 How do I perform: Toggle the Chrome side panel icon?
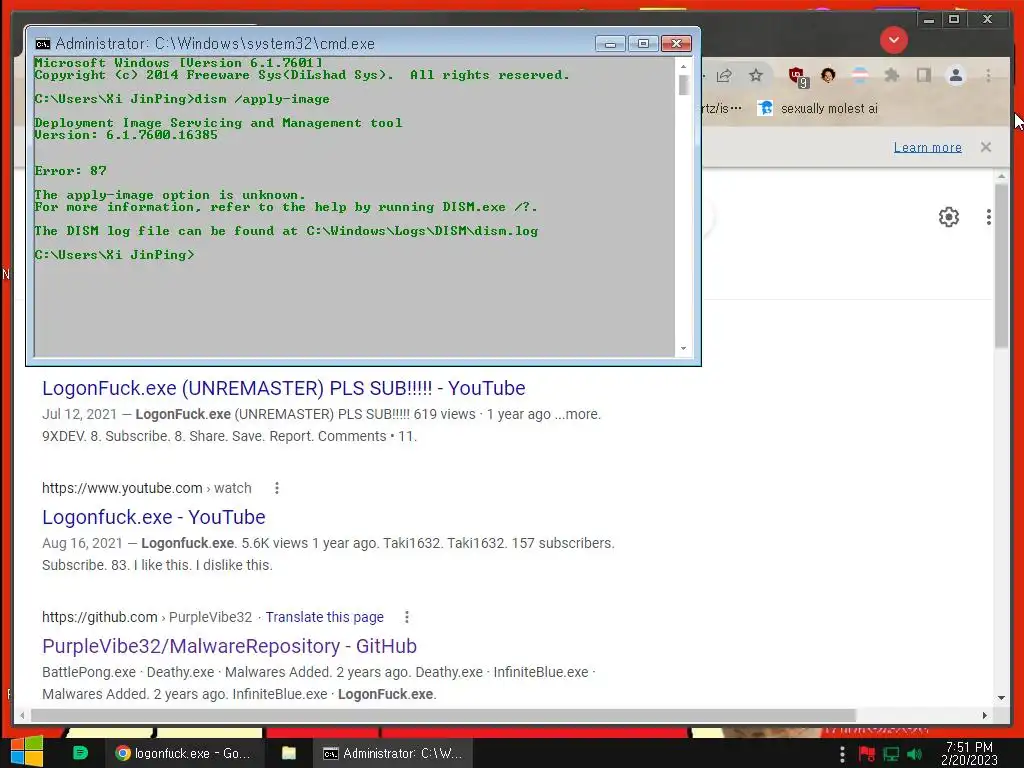click(x=923, y=76)
